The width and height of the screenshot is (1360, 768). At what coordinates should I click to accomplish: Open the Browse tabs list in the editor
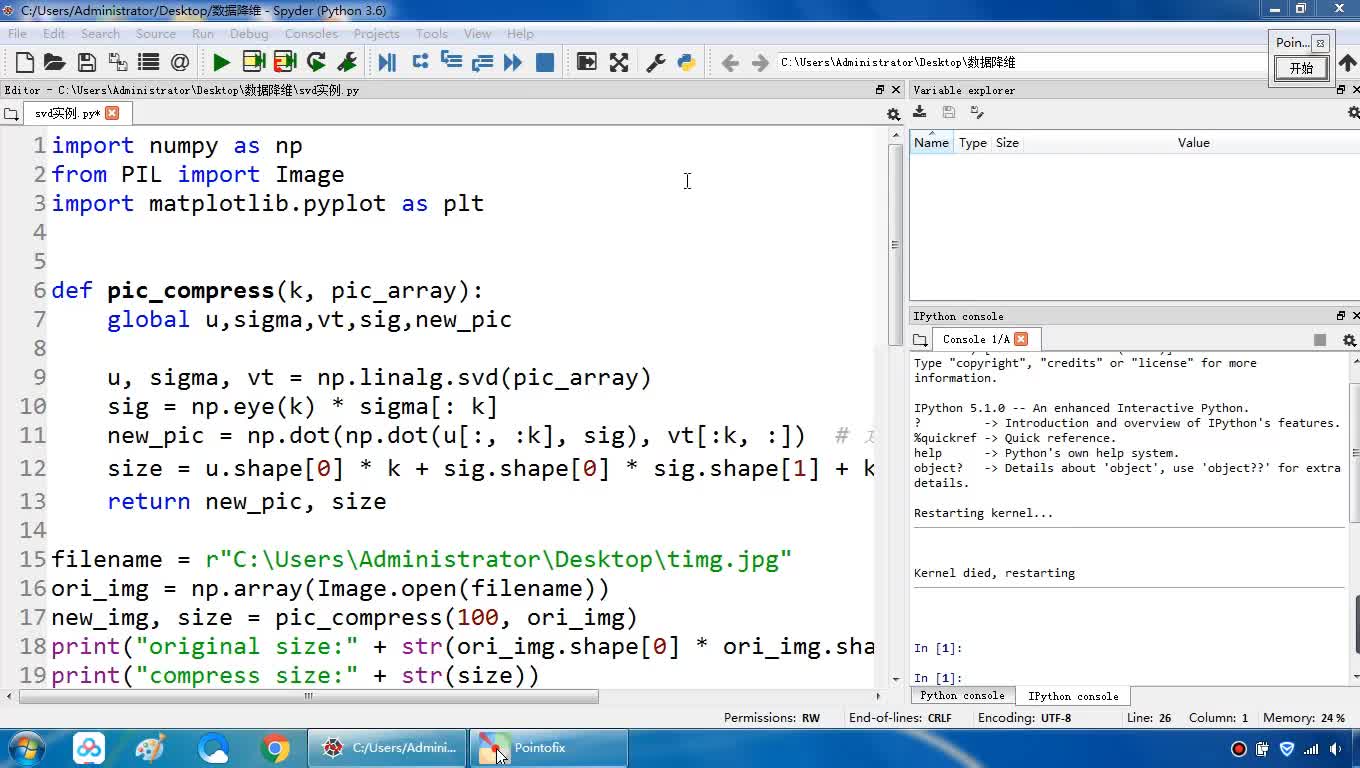point(11,114)
